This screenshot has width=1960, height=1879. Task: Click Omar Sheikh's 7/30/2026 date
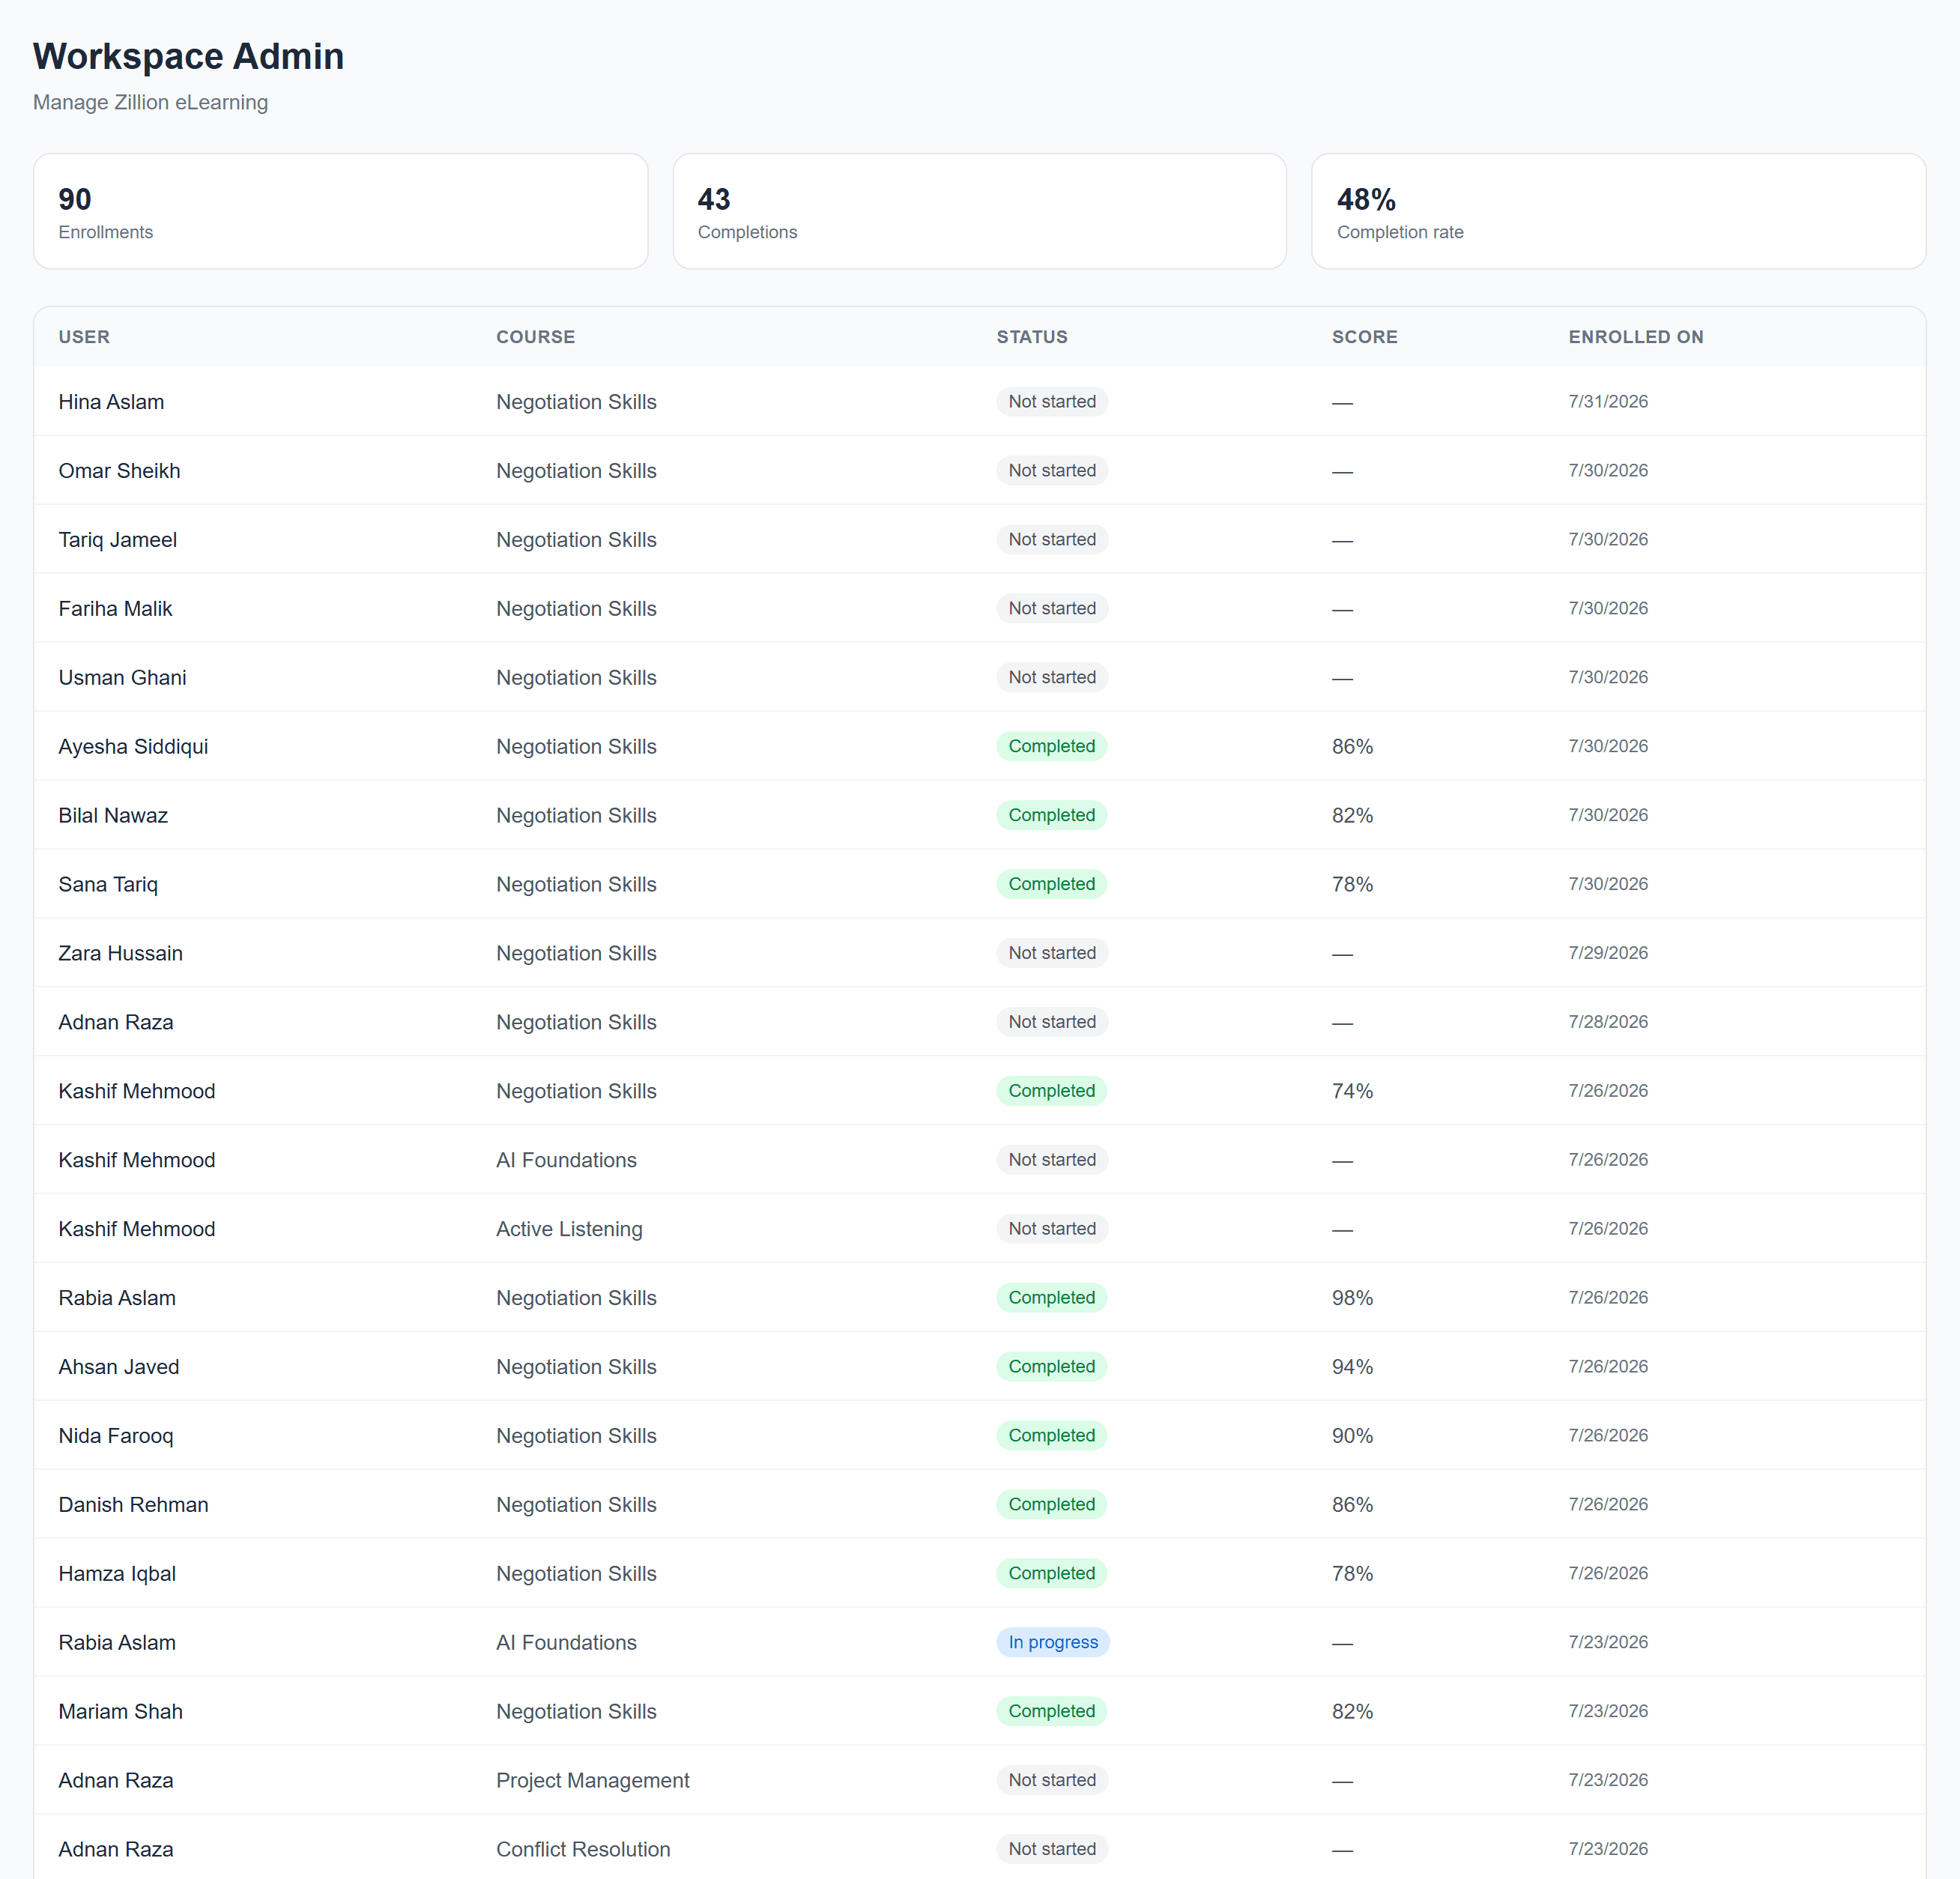point(1608,471)
